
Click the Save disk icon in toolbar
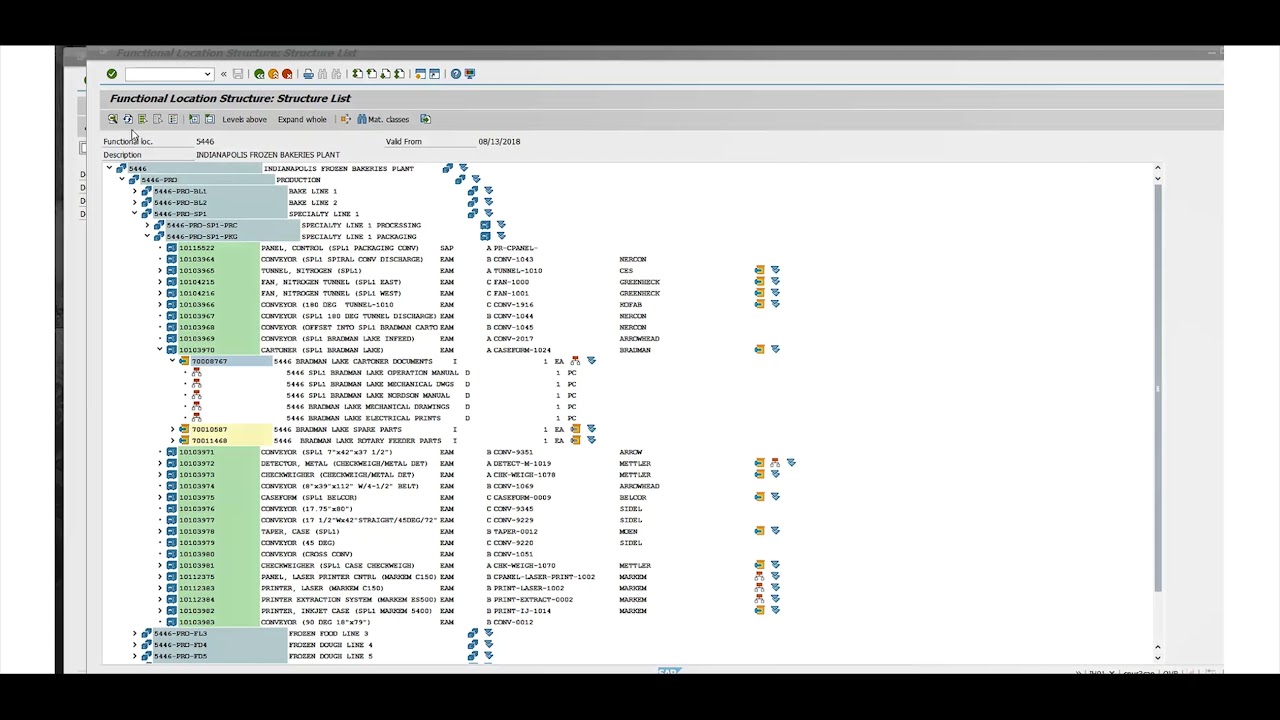tap(238, 74)
